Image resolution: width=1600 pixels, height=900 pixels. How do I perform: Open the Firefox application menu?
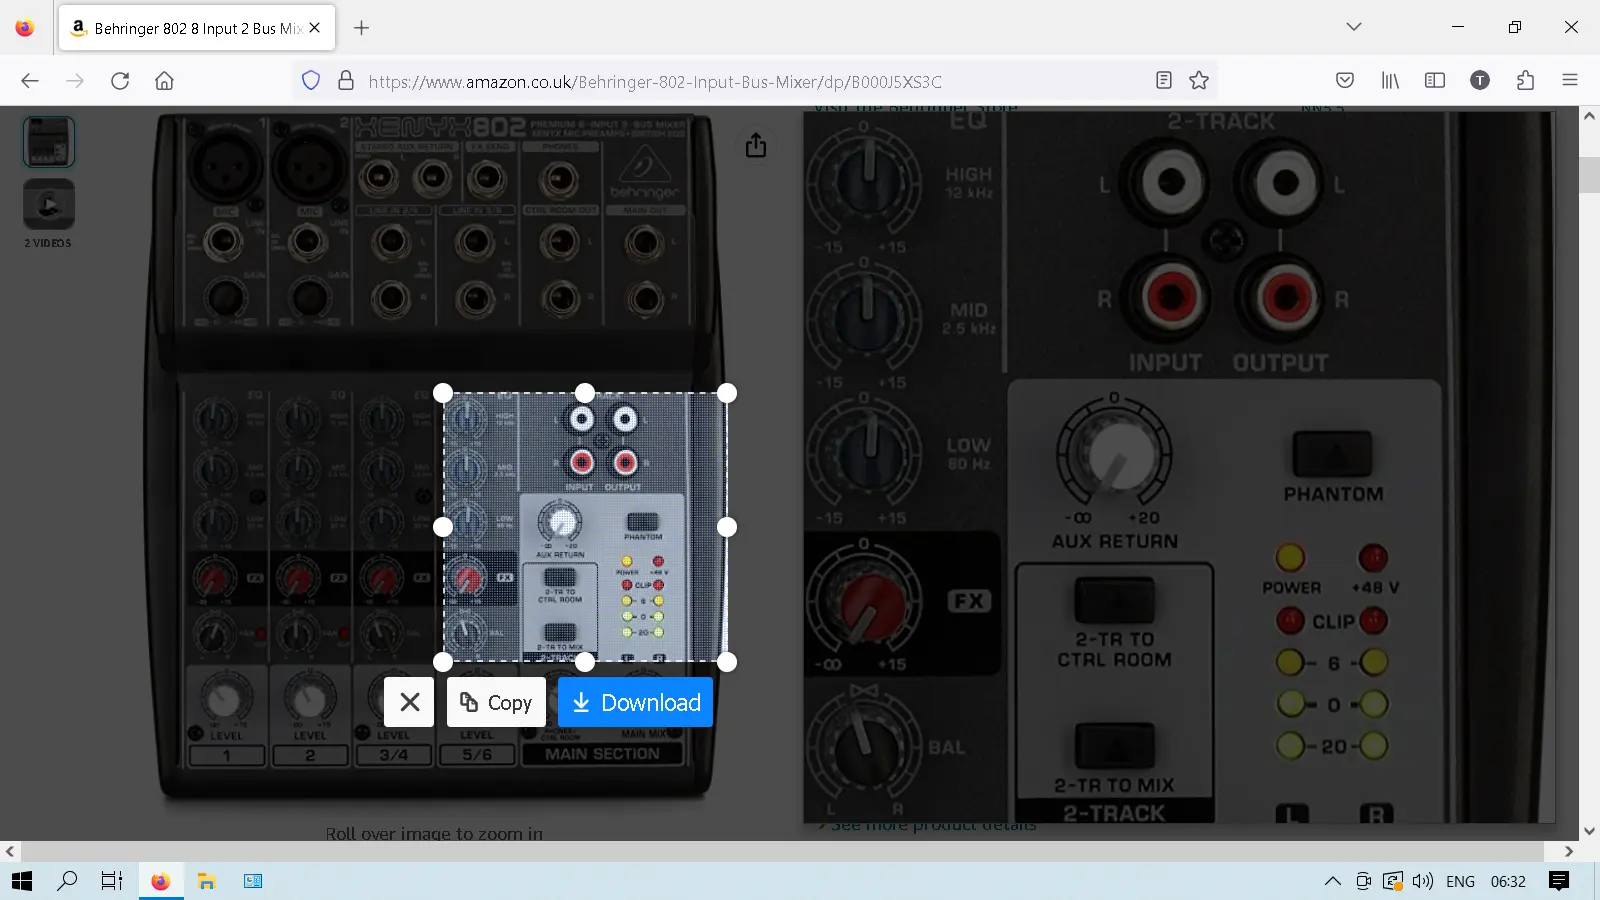[x=1570, y=81]
